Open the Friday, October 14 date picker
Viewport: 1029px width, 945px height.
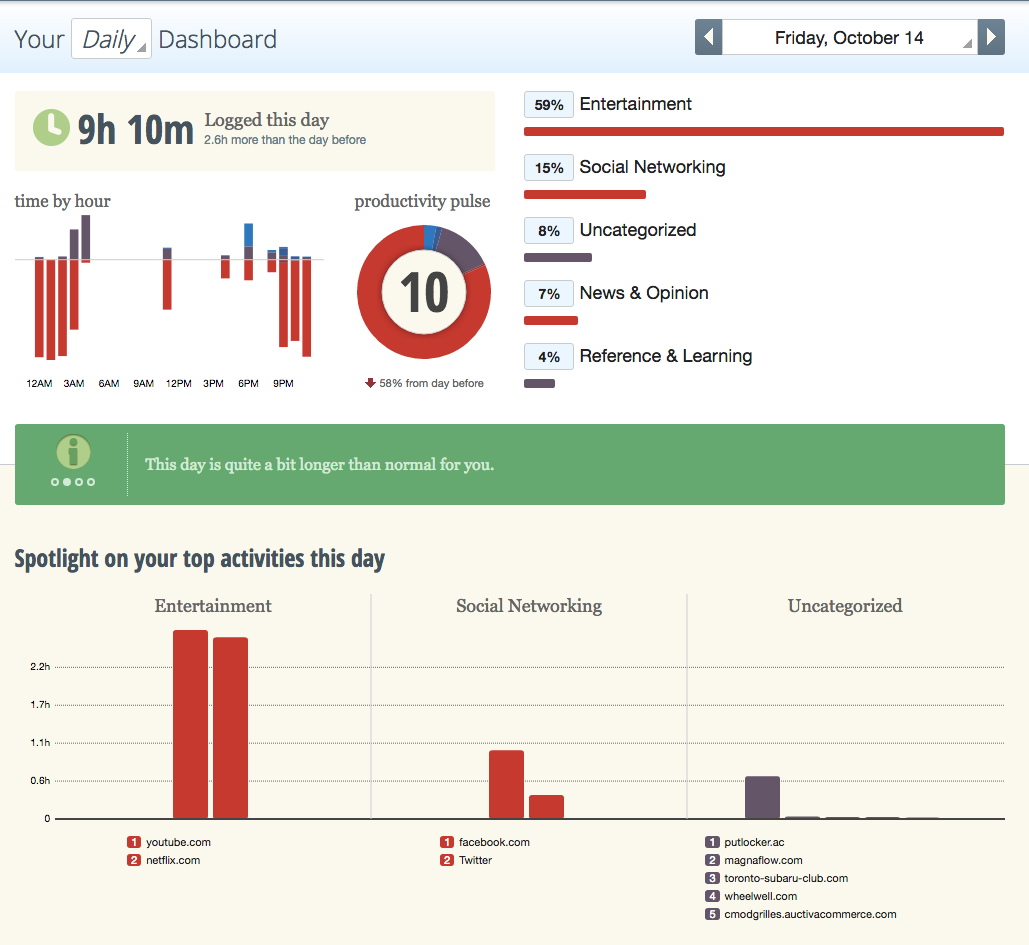tap(849, 37)
